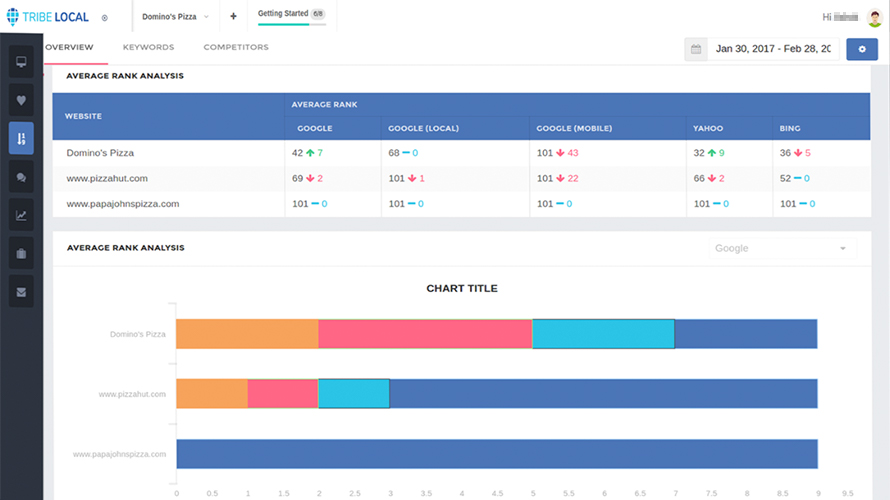
Task: Open the envelope mail sidebar icon
Action: [21, 292]
